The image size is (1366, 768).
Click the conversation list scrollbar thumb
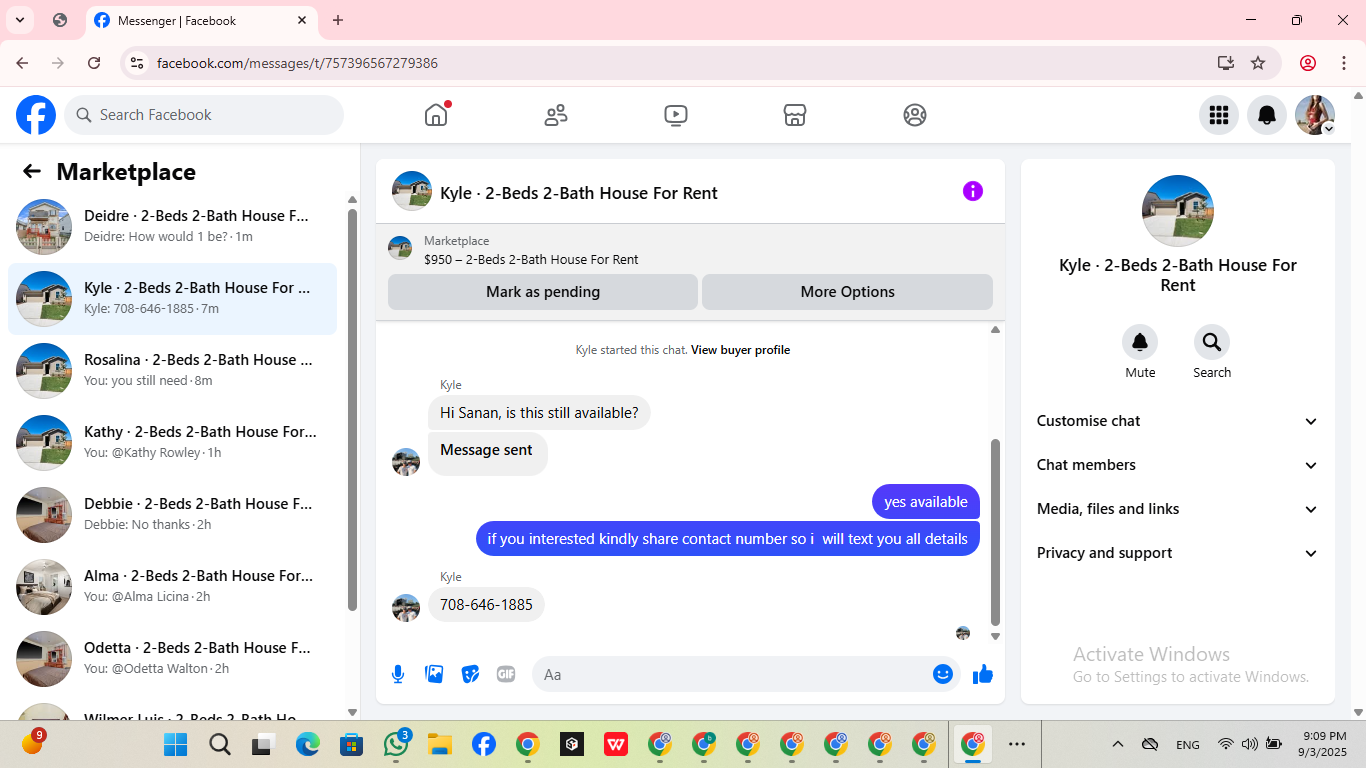point(352,409)
